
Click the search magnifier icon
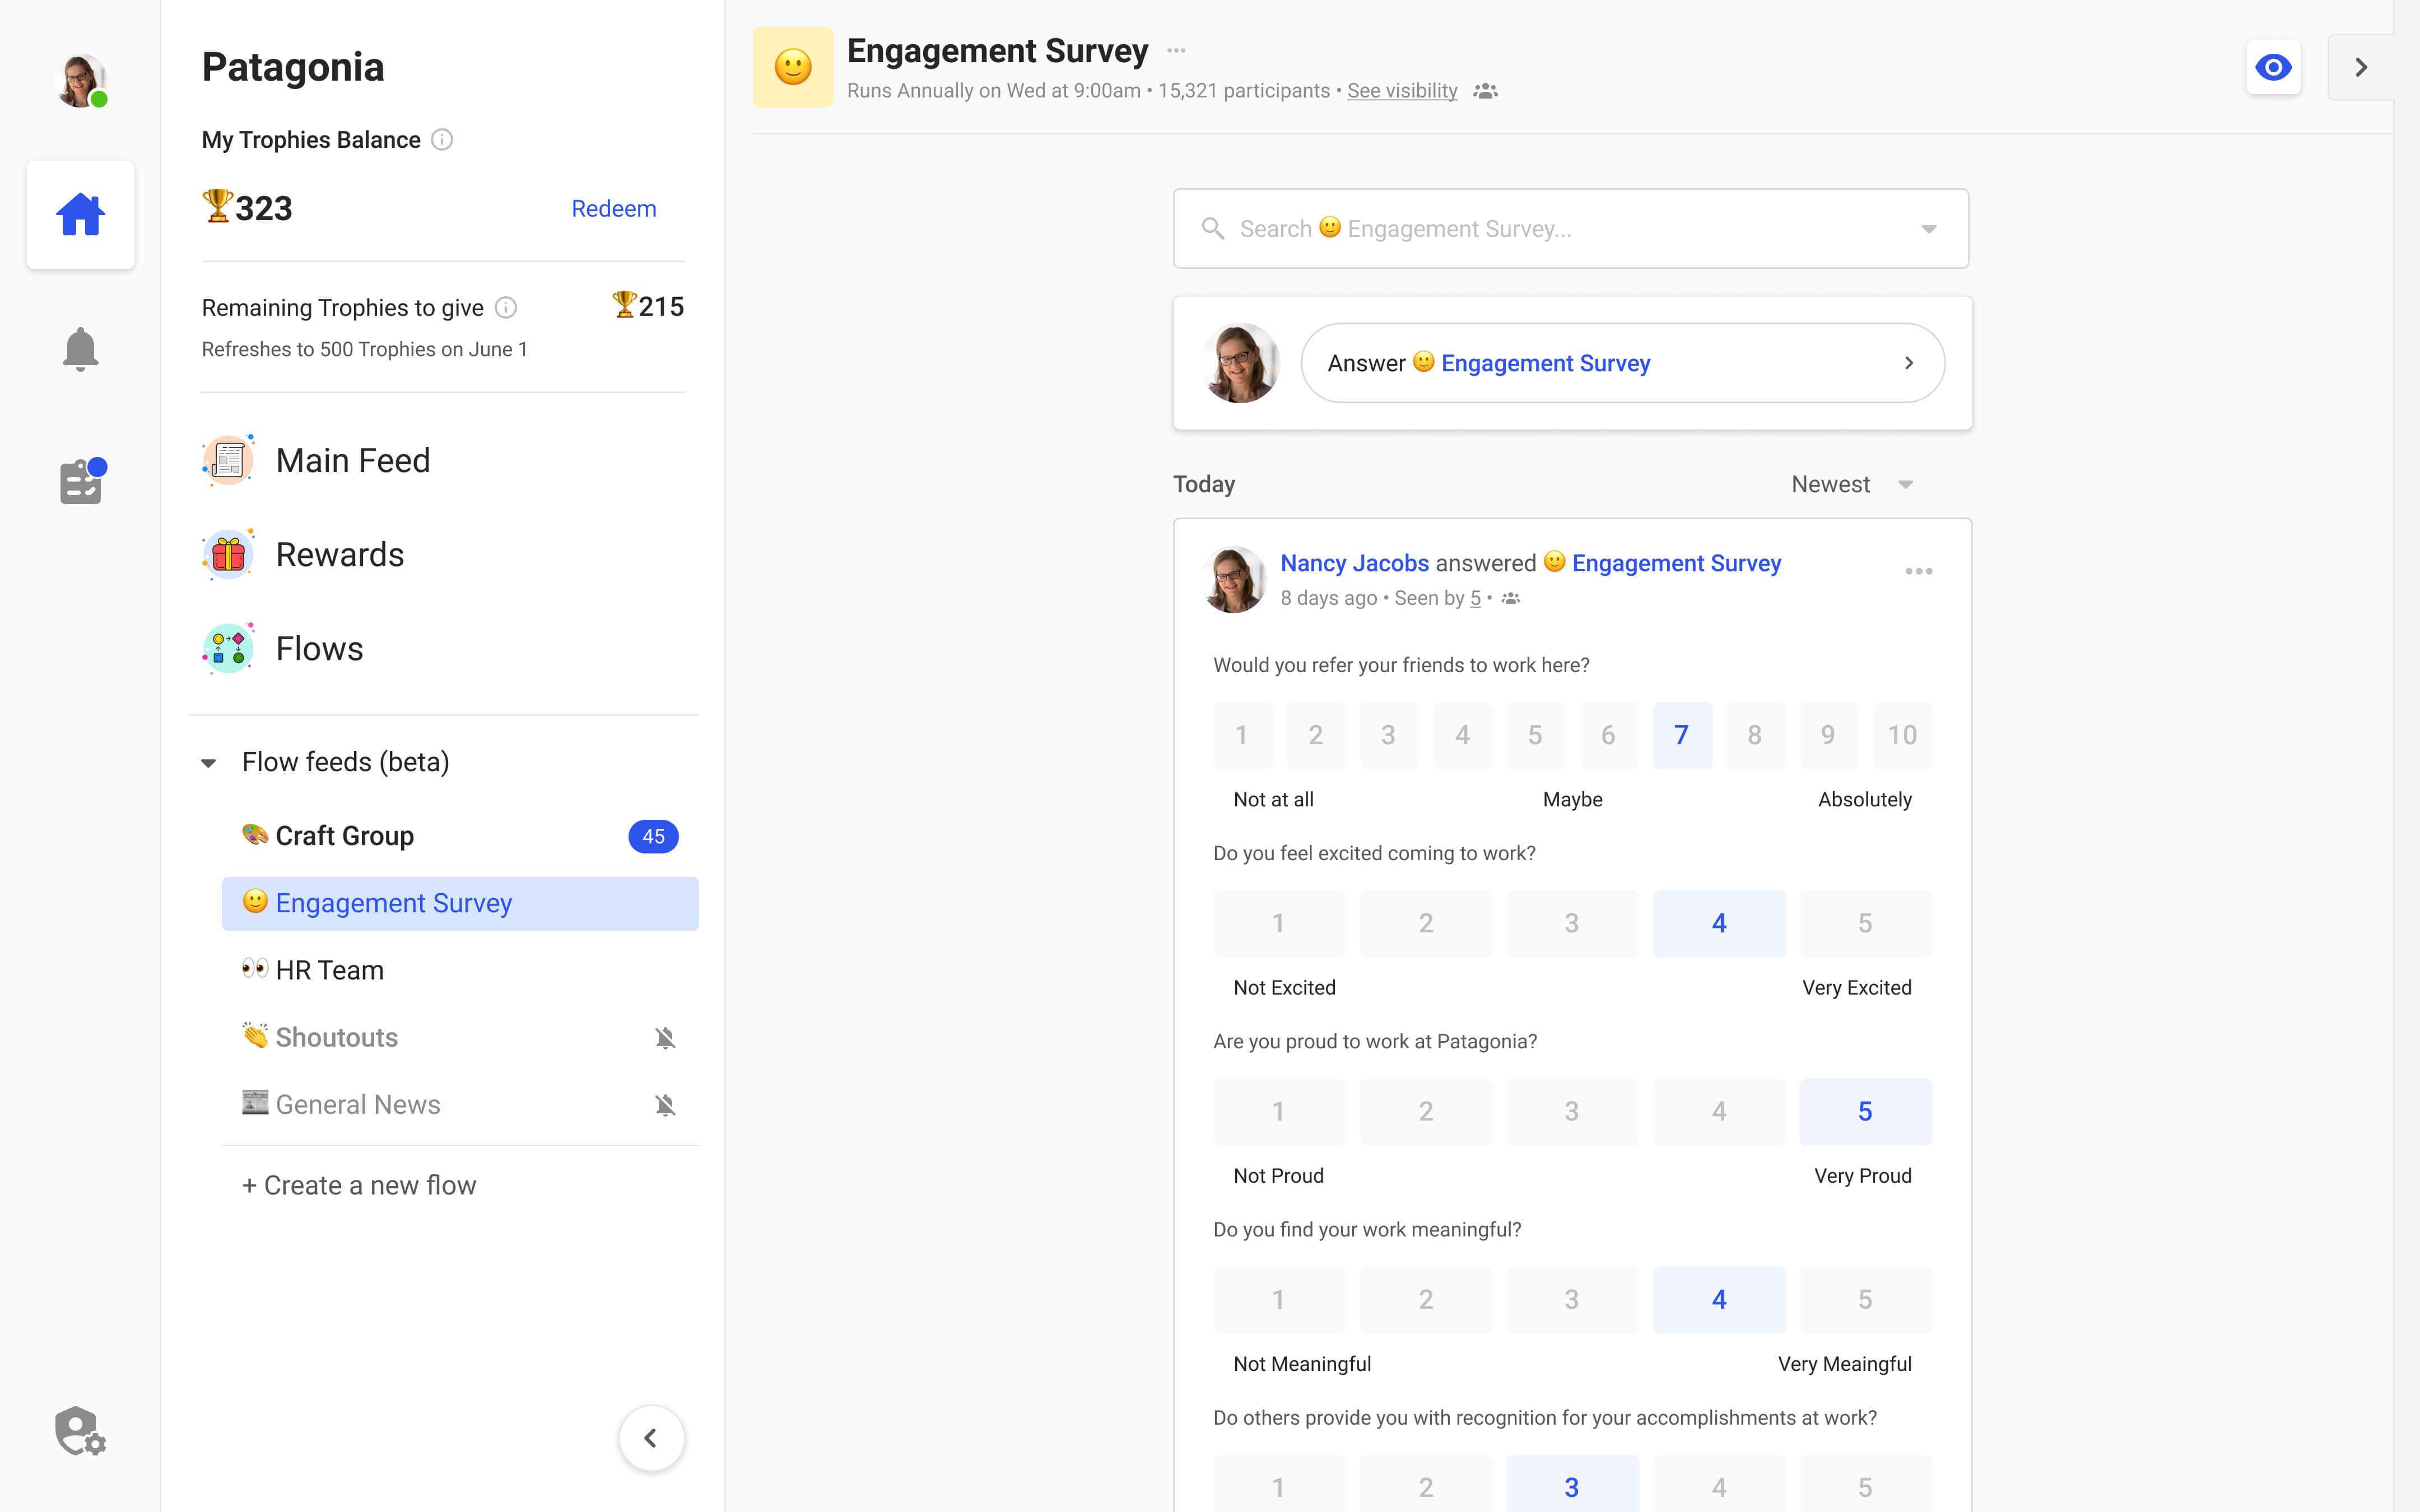(1213, 229)
